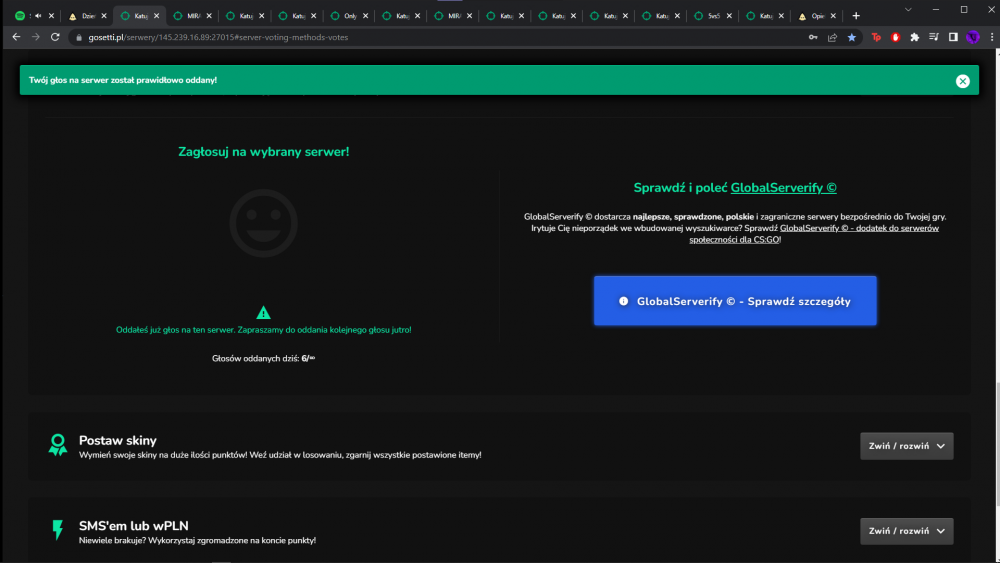Open the saved passwords key icon

(x=813, y=37)
